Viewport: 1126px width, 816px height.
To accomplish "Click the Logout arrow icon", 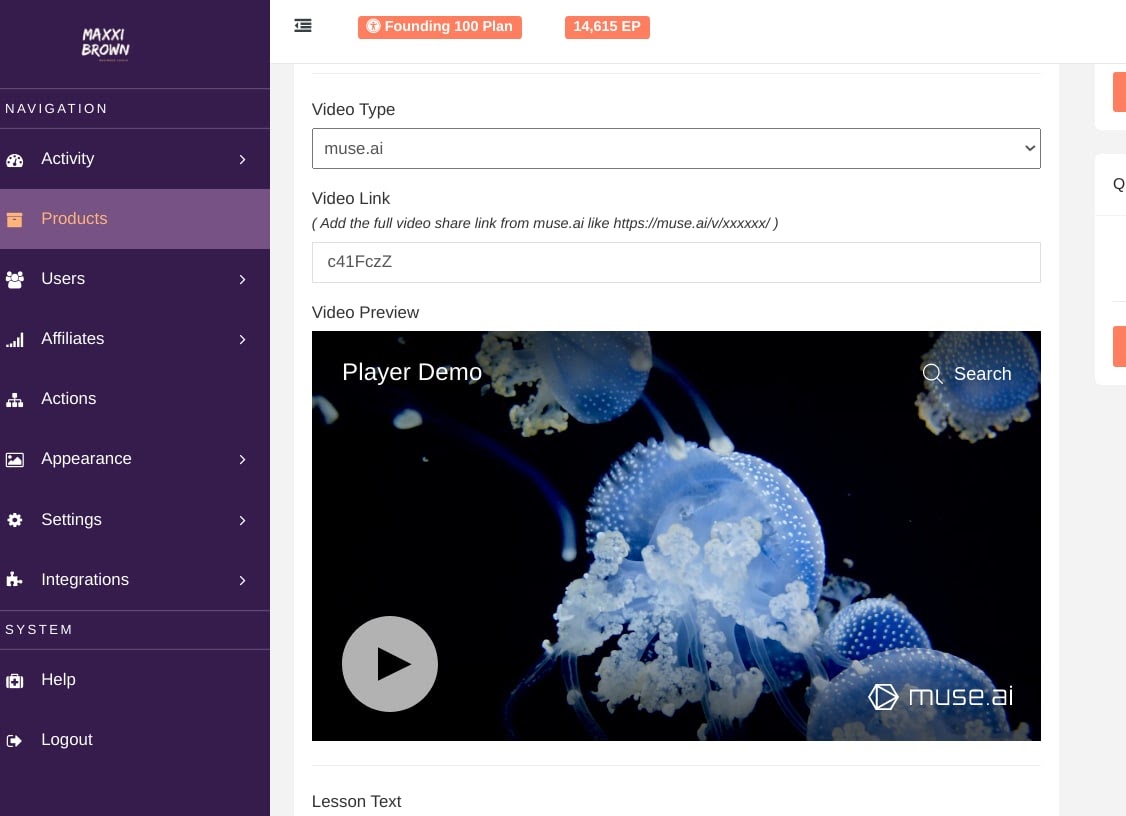I will coord(15,741).
